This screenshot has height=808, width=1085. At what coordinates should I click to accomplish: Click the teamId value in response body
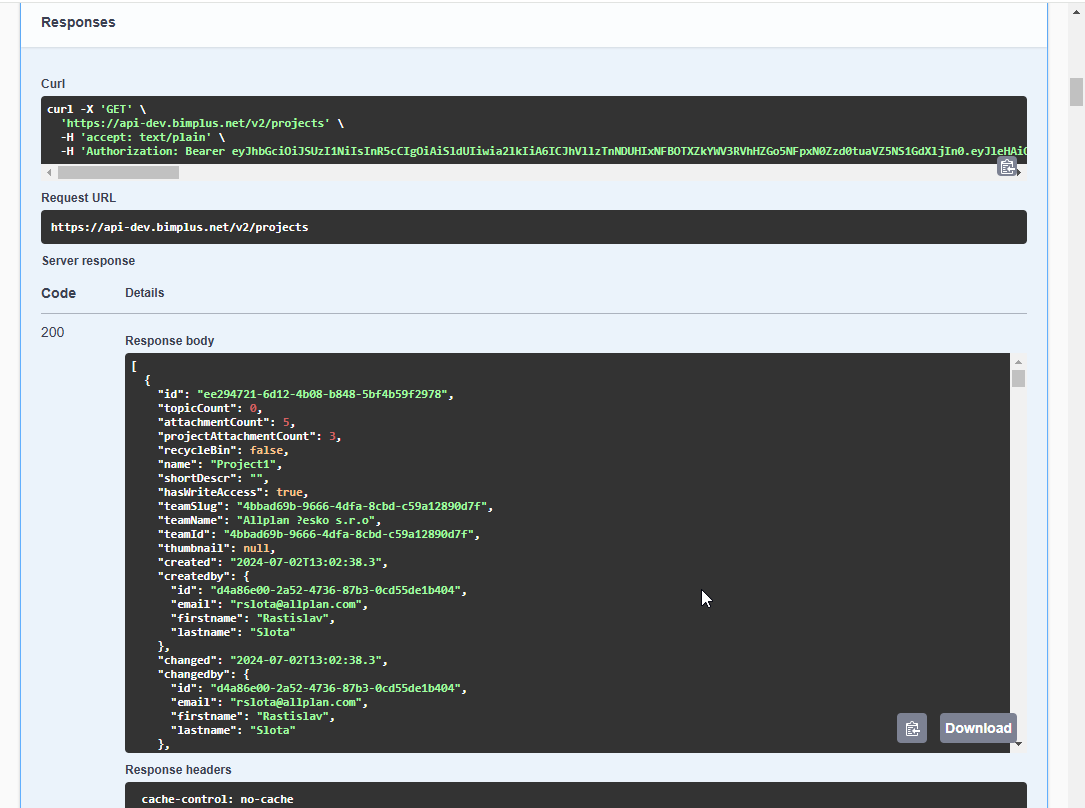(349, 534)
